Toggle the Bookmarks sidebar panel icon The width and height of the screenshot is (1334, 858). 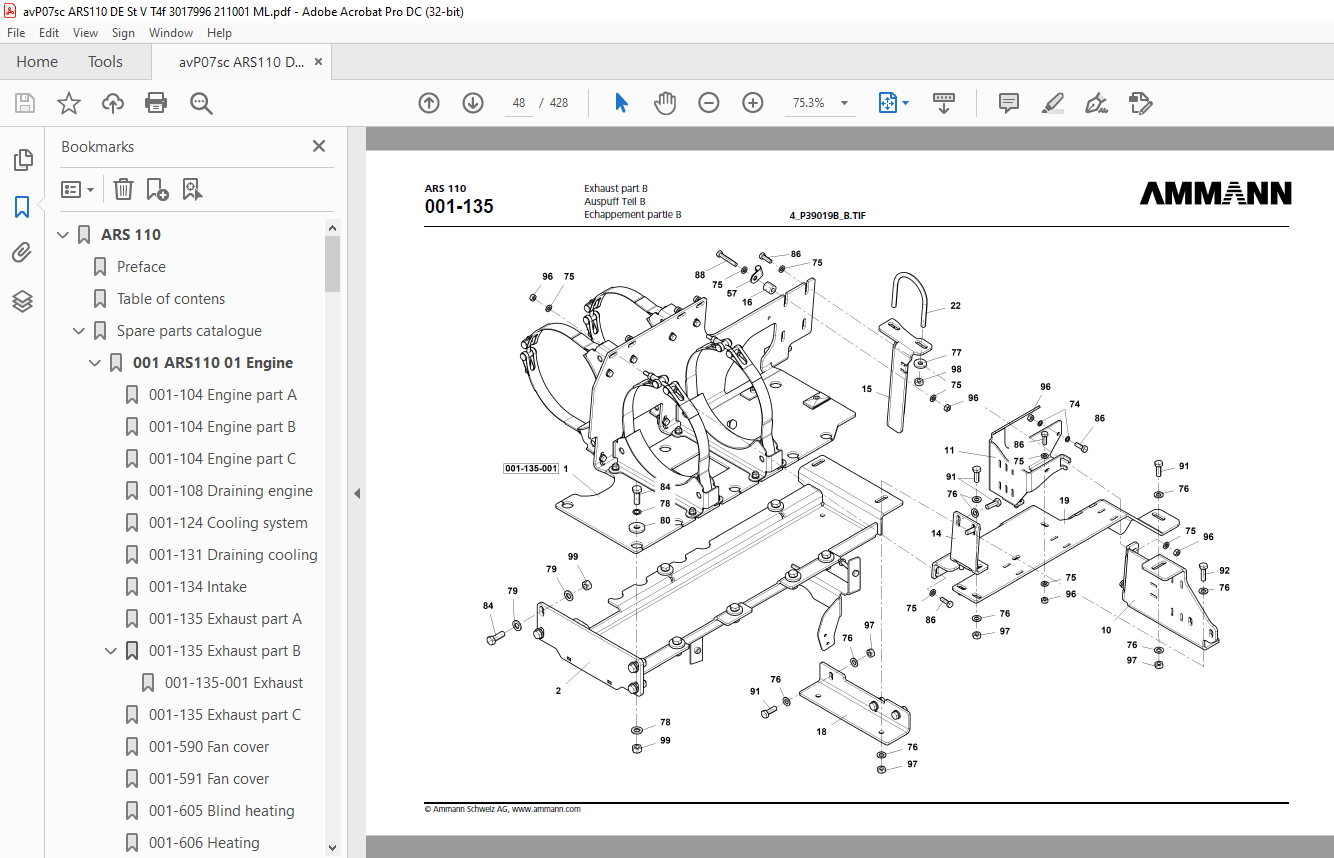(x=22, y=207)
